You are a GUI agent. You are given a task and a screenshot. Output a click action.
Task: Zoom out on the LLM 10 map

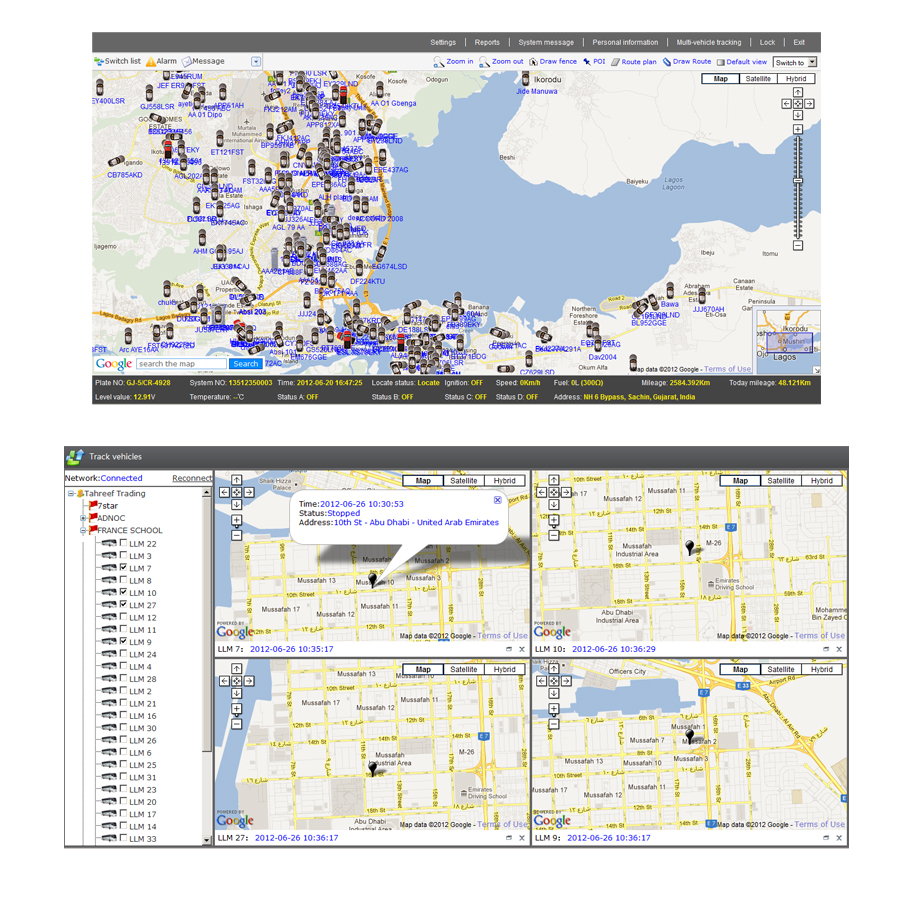pyautogui.click(x=554, y=536)
